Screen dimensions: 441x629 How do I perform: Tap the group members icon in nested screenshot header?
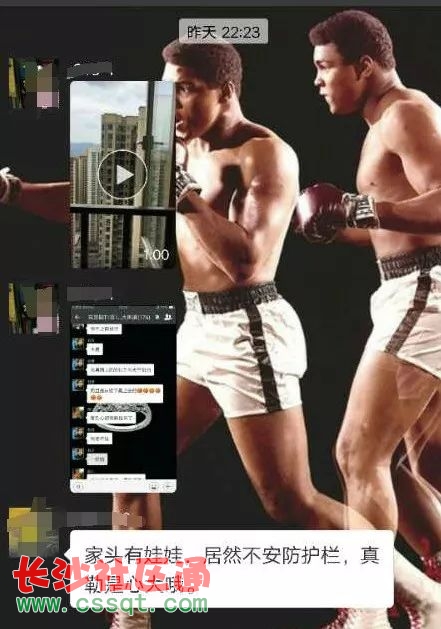(x=169, y=317)
